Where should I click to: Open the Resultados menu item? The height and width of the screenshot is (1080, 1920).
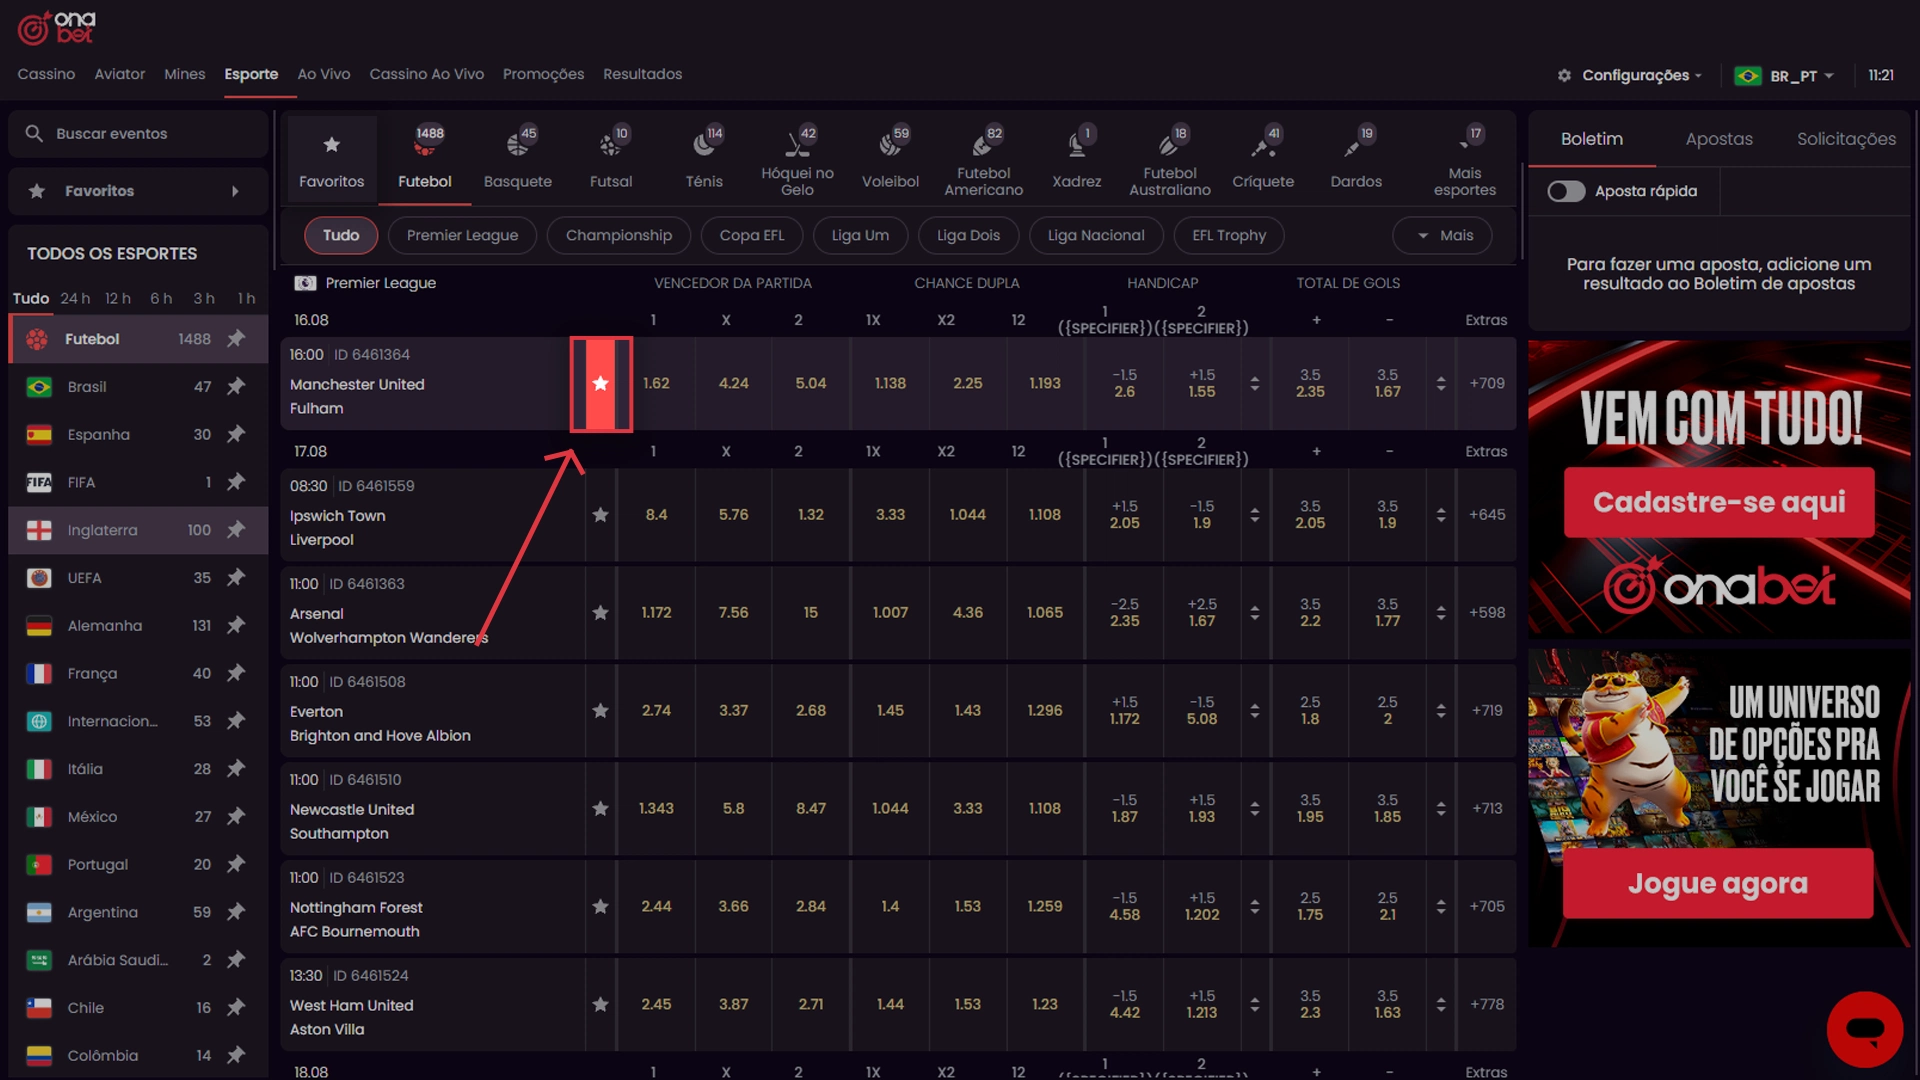point(642,74)
